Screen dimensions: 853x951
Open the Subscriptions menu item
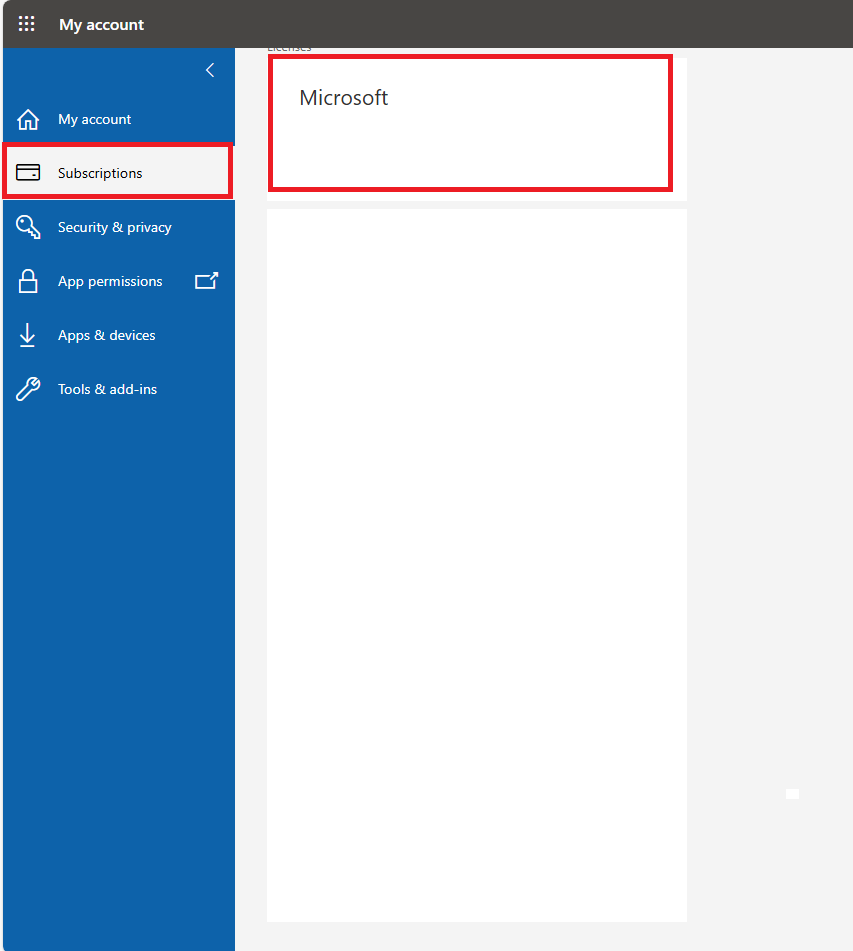(x=118, y=172)
